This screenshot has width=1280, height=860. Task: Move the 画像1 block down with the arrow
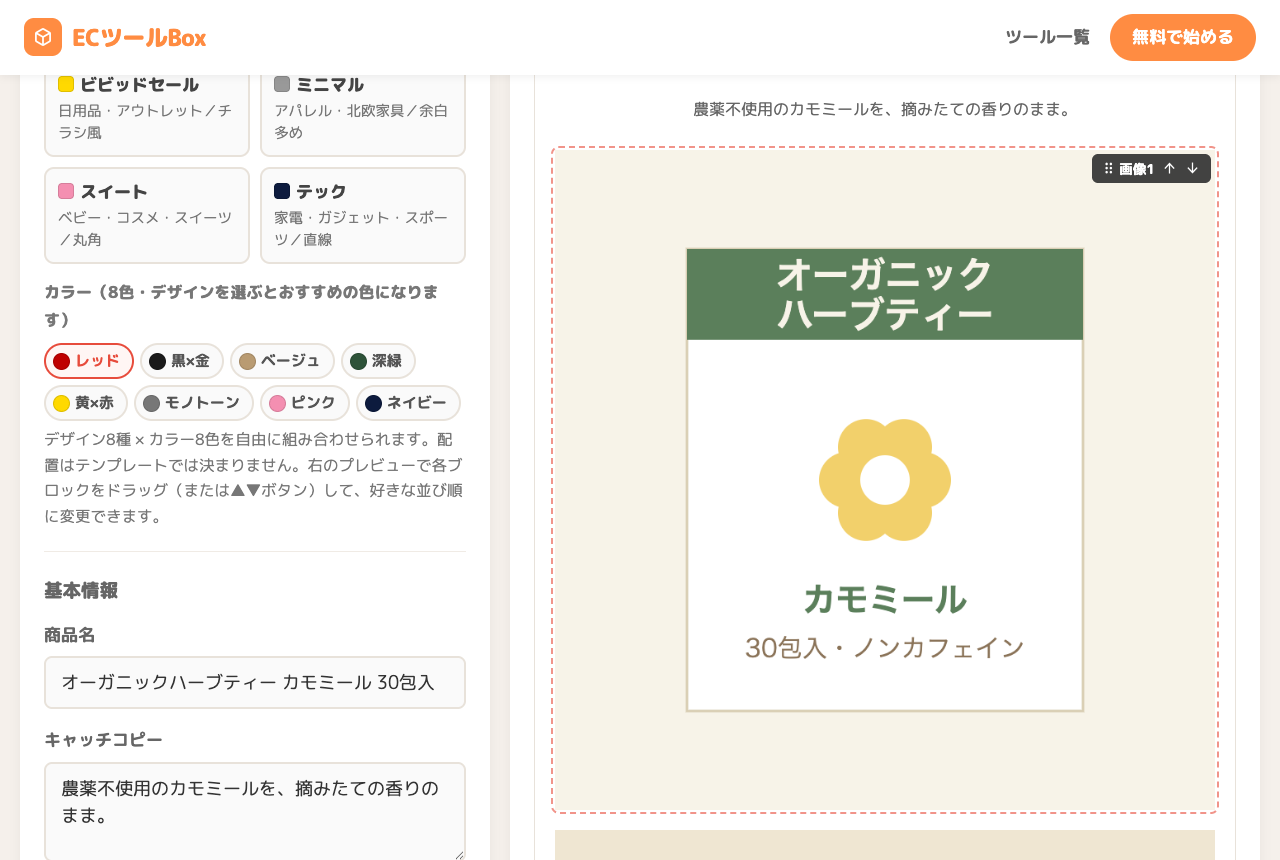[x=1192, y=169]
